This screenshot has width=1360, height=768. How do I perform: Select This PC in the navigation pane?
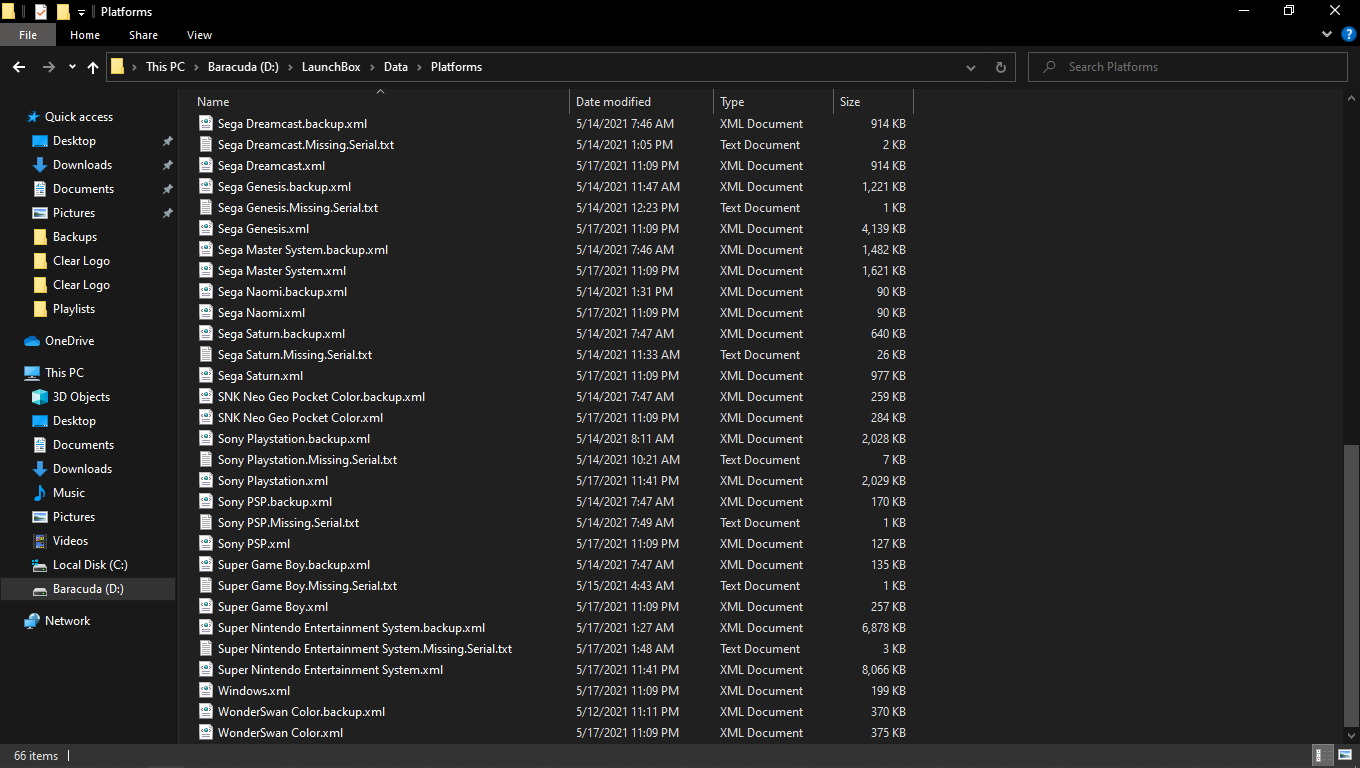point(64,373)
